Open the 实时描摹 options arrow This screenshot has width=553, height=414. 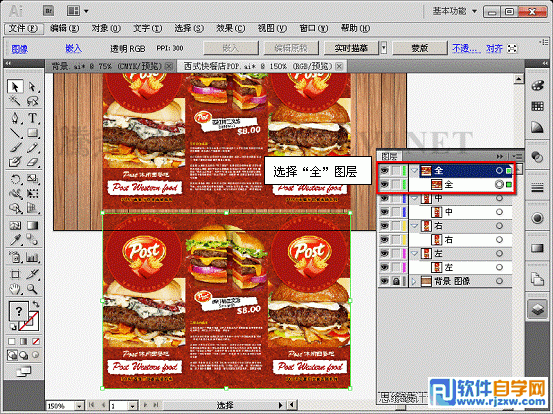(x=384, y=48)
